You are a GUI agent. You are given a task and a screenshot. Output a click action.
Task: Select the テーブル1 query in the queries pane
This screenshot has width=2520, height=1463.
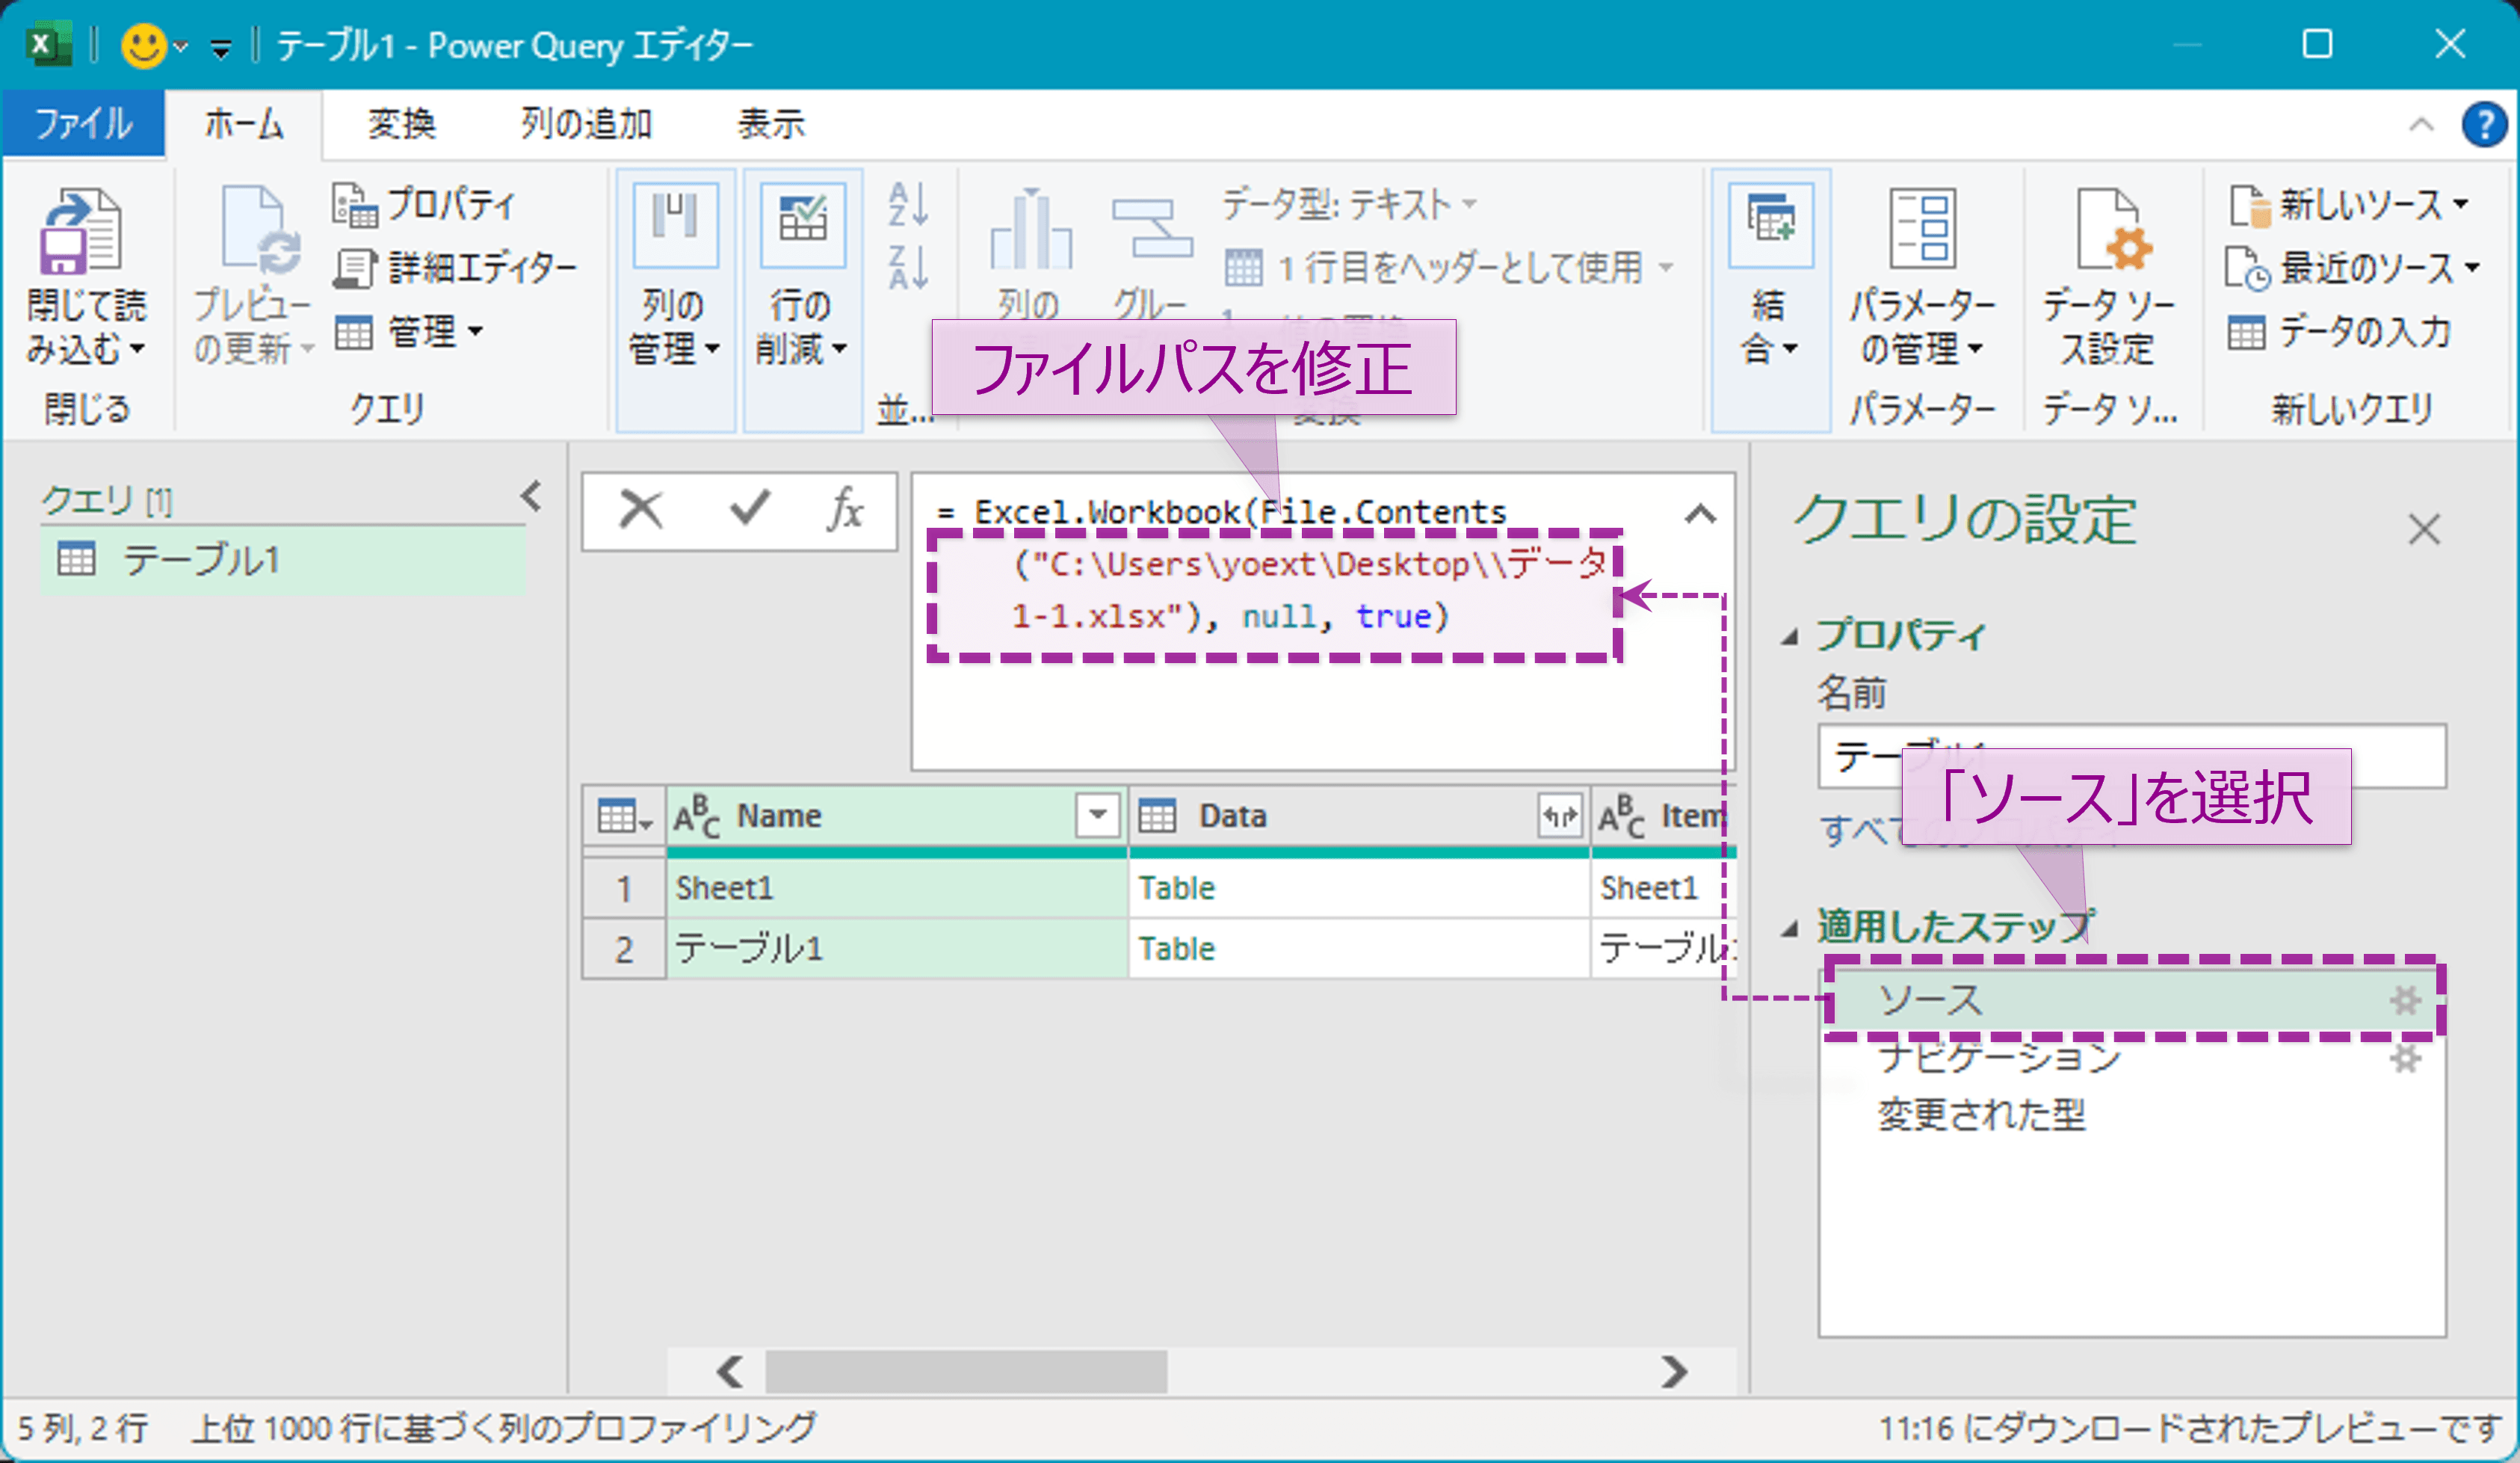pos(200,560)
